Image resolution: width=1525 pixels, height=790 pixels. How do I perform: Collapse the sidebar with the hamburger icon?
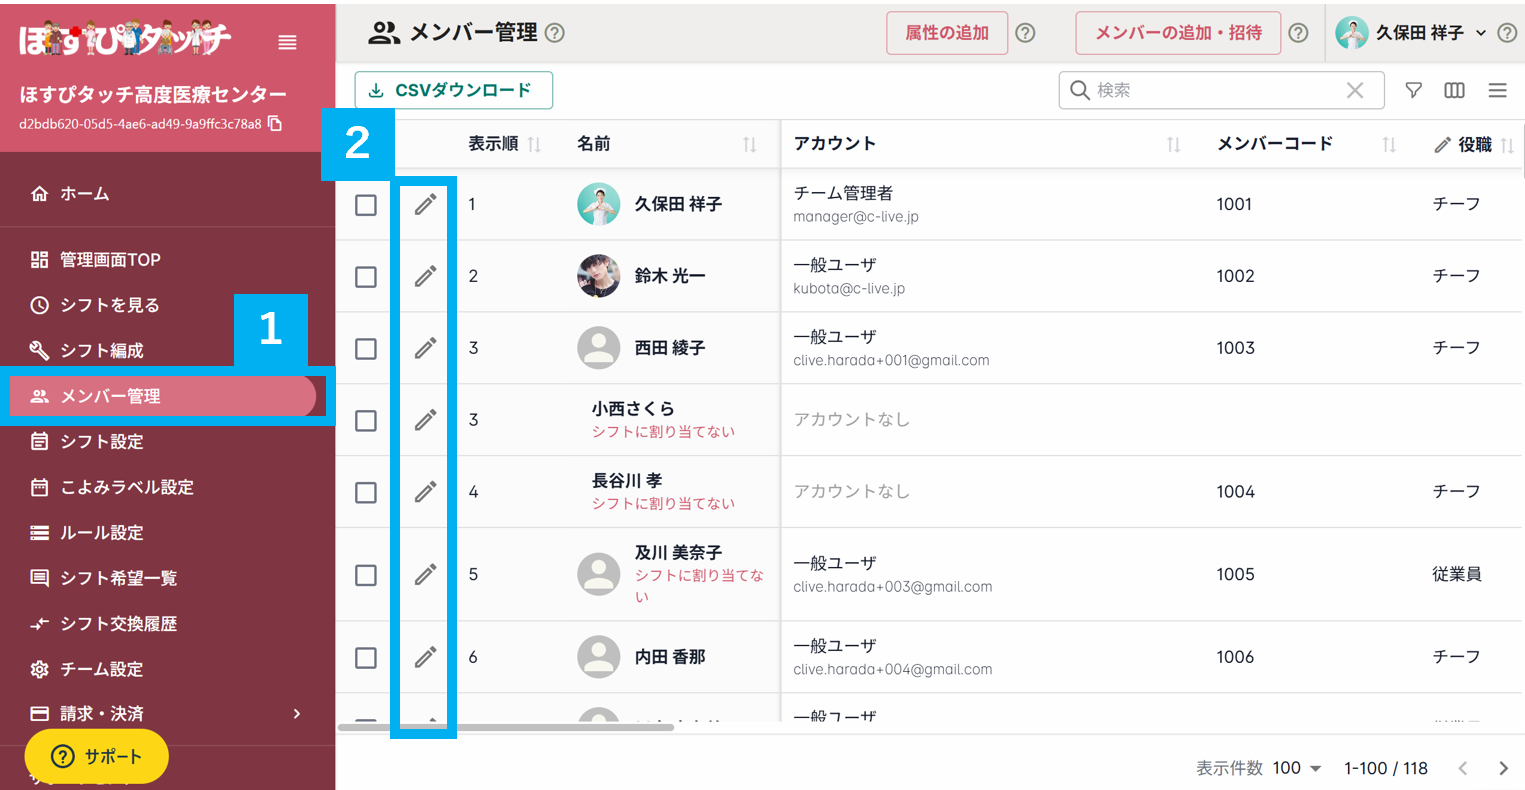pyautogui.click(x=287, y=42)
